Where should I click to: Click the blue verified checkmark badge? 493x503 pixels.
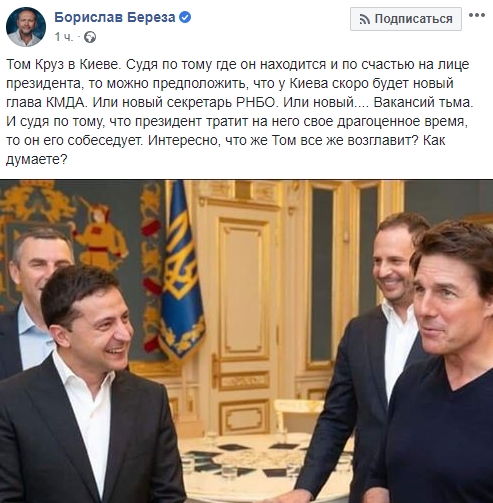[x=185, y=17]
